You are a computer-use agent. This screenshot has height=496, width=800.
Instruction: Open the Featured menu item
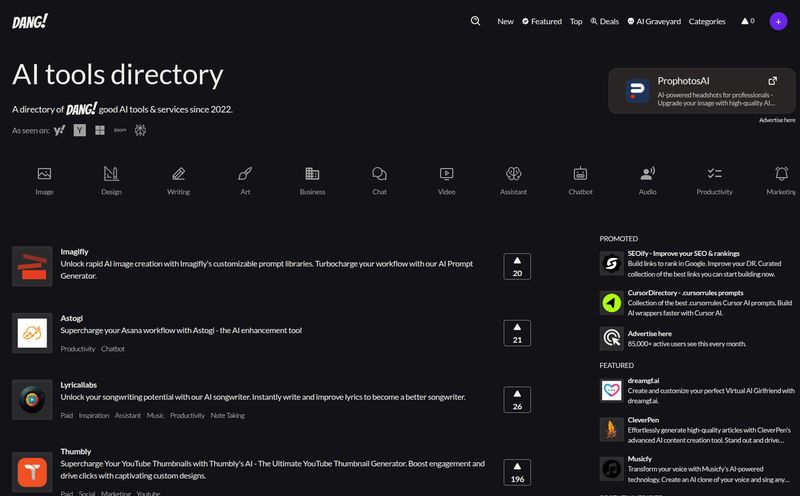542,21
